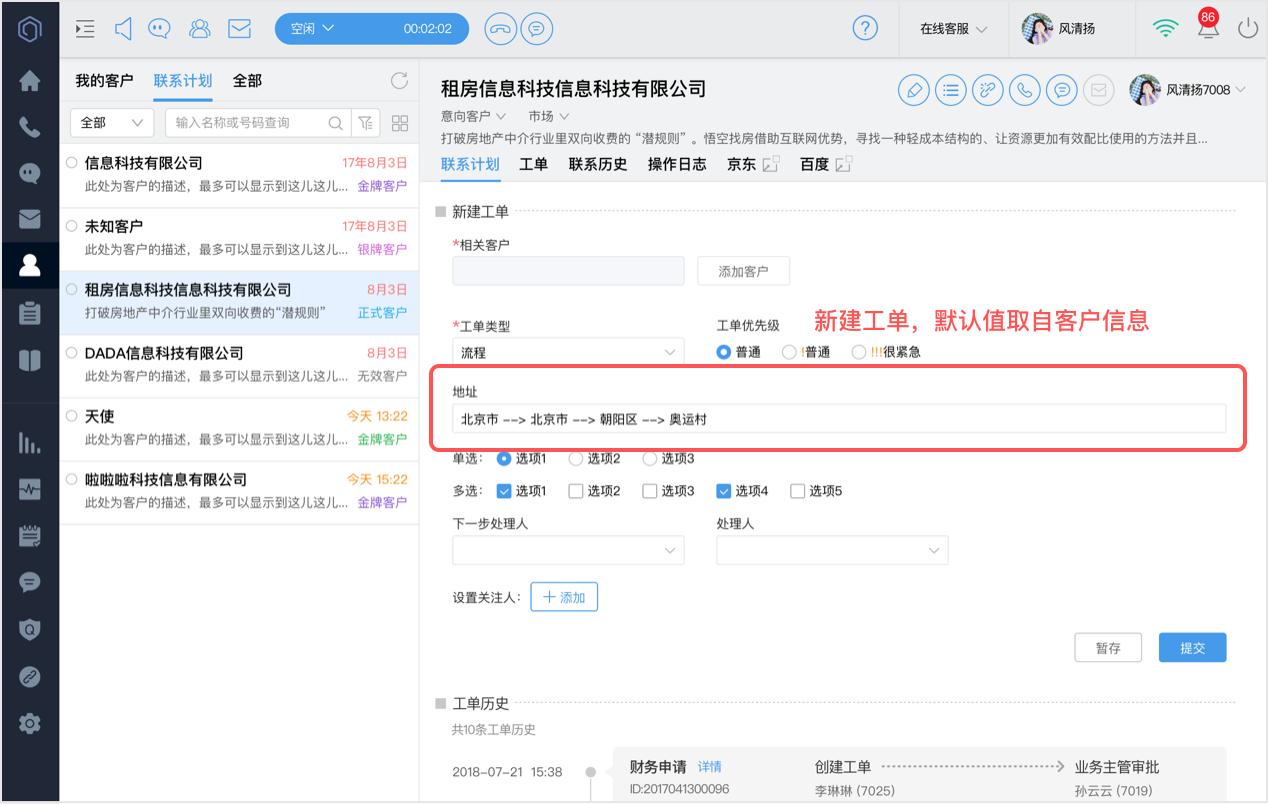The width and height of the screenshot is (1268, 804).
Task: Select the 普通 priority radio with blue dot
Action: (724, 352)
